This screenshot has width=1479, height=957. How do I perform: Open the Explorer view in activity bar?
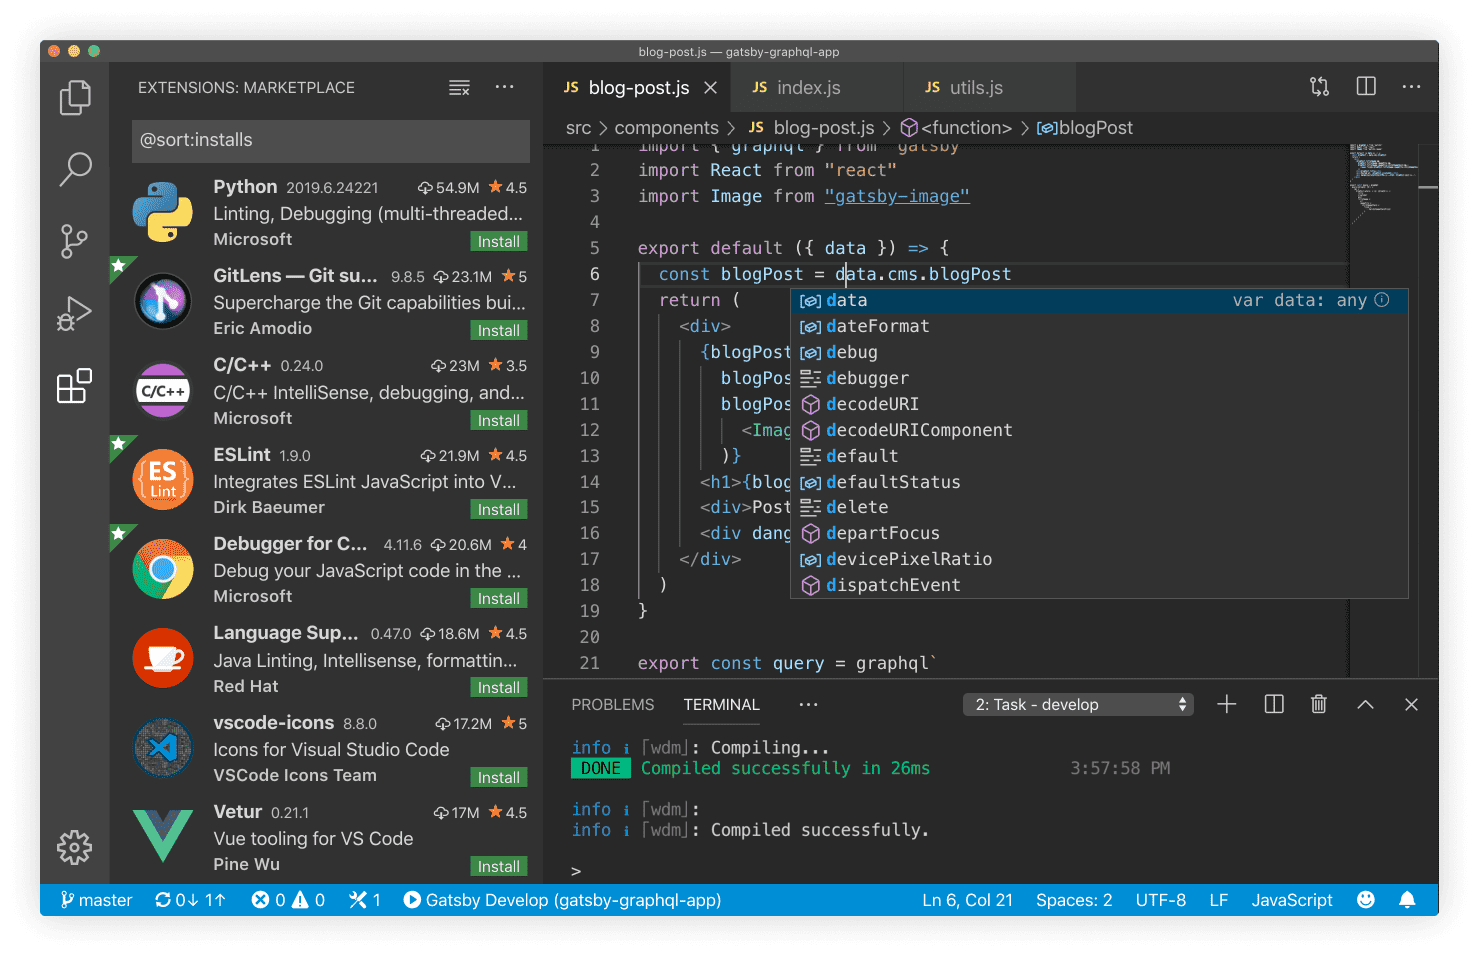coord(75,97)
